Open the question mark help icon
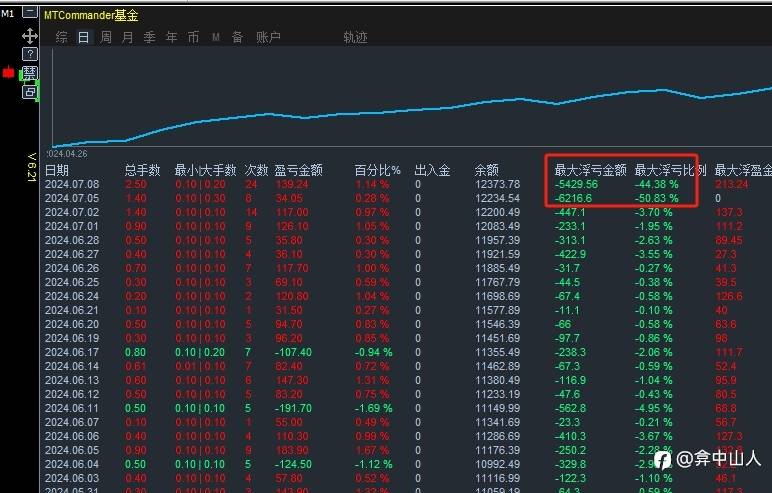The image size is (772, 493). point(30,54)
